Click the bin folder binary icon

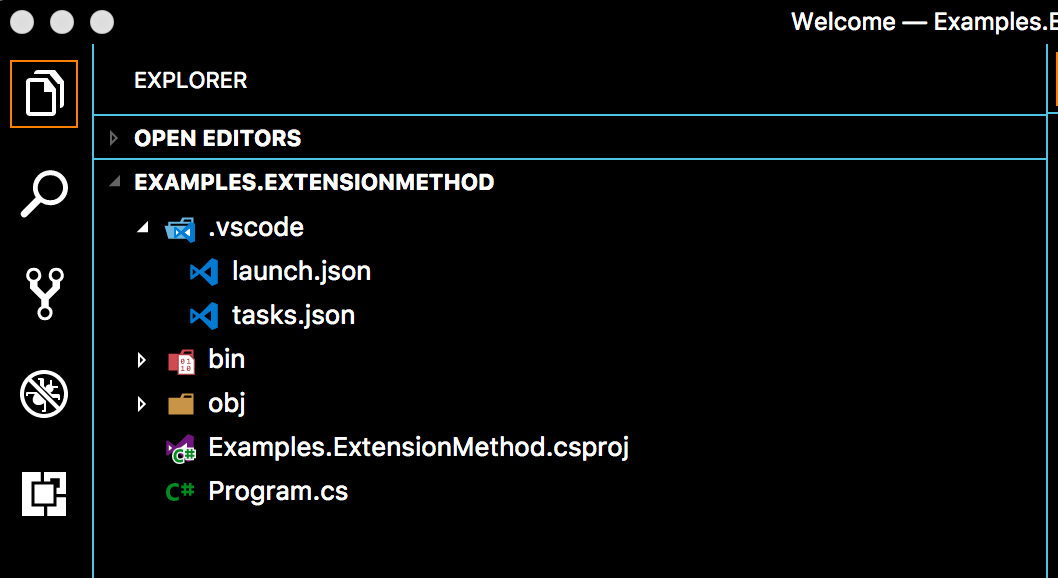pos(181,362)
